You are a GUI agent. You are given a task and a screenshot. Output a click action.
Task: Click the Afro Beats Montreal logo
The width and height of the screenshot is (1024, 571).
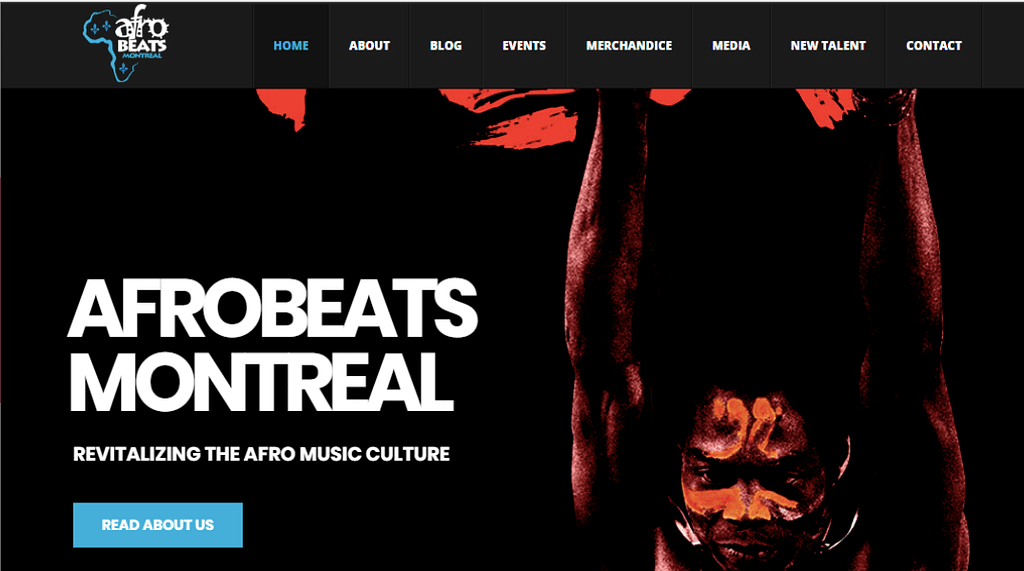tap(125, 43)
